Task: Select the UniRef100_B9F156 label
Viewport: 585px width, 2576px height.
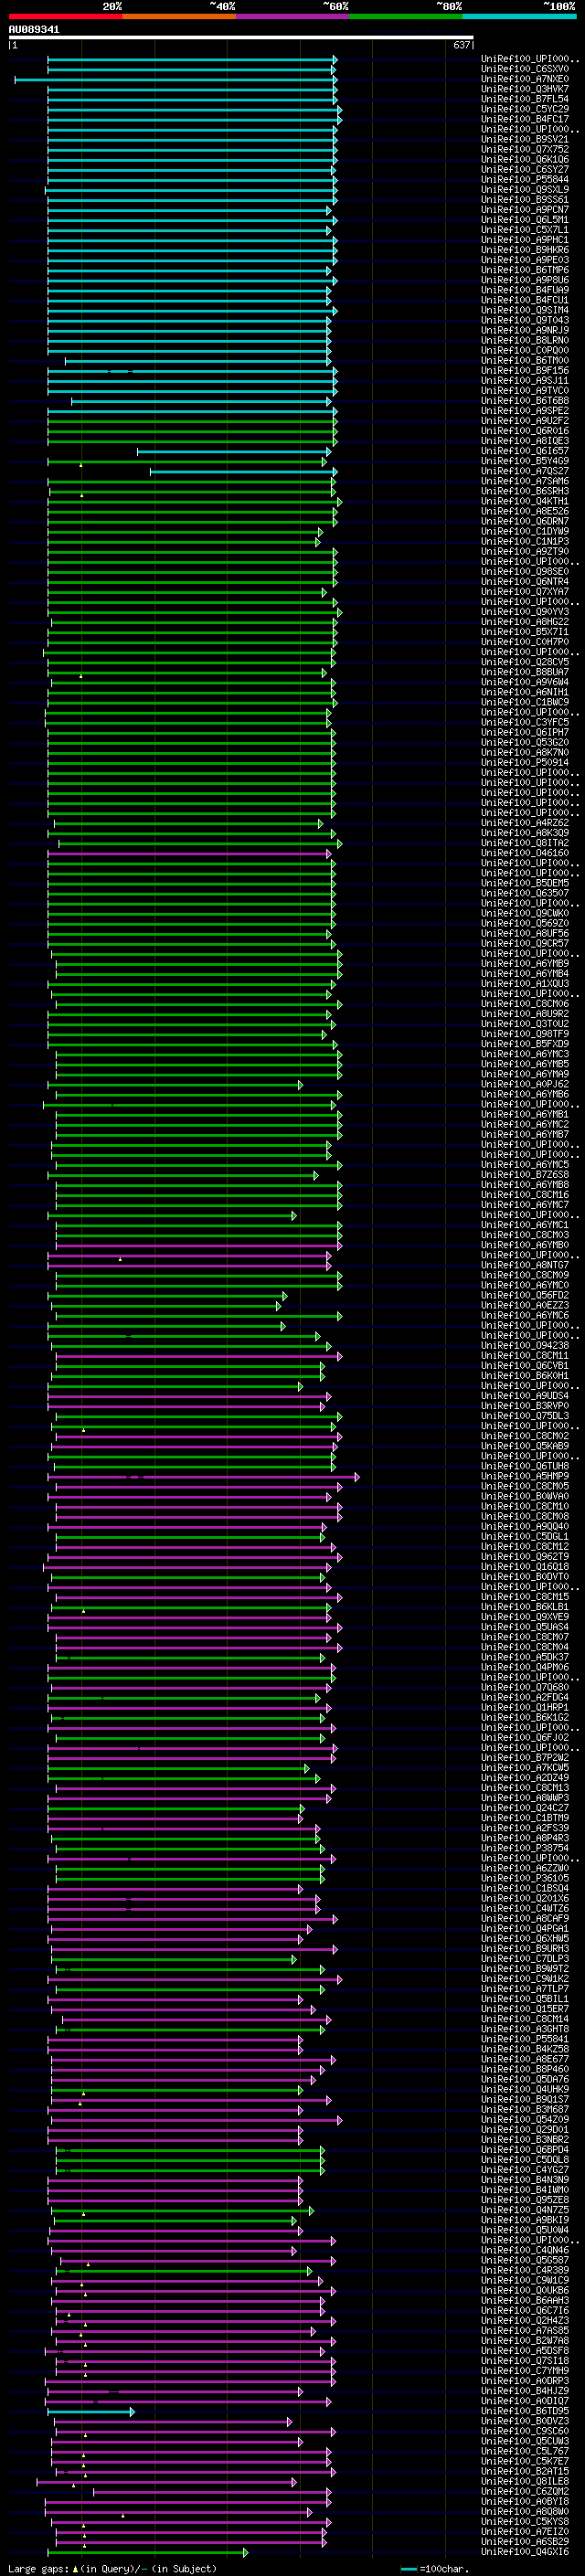Action: pyautogui.click(x=525, y=370)
